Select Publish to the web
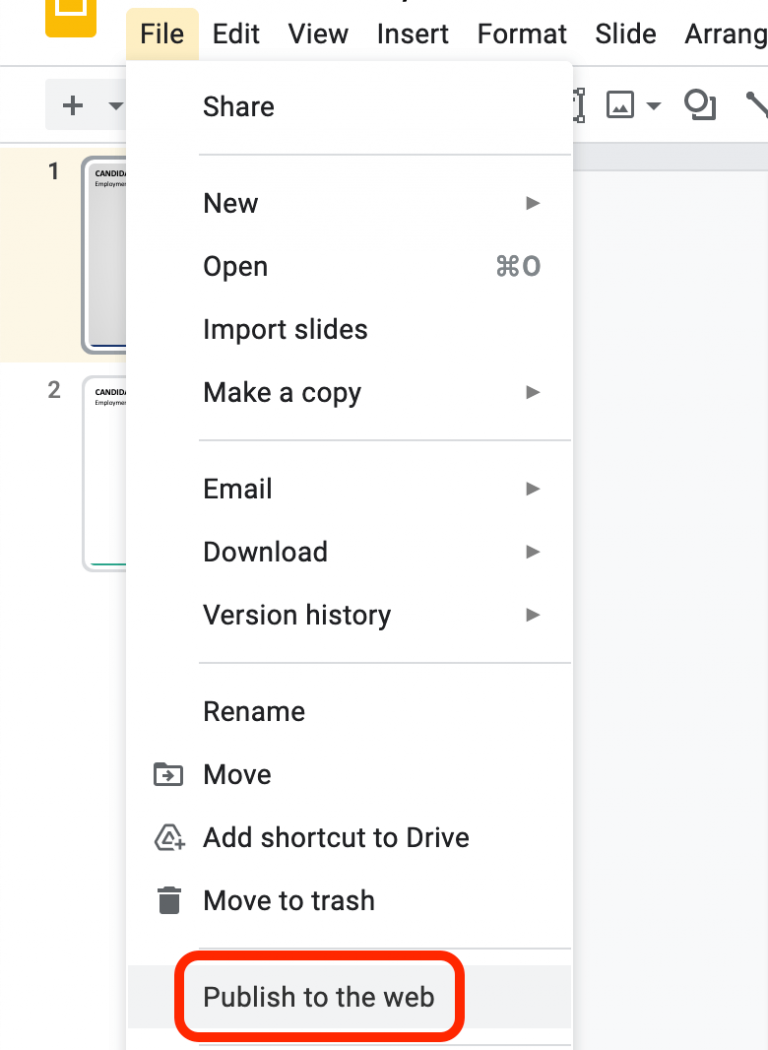 tap(318, 997)
